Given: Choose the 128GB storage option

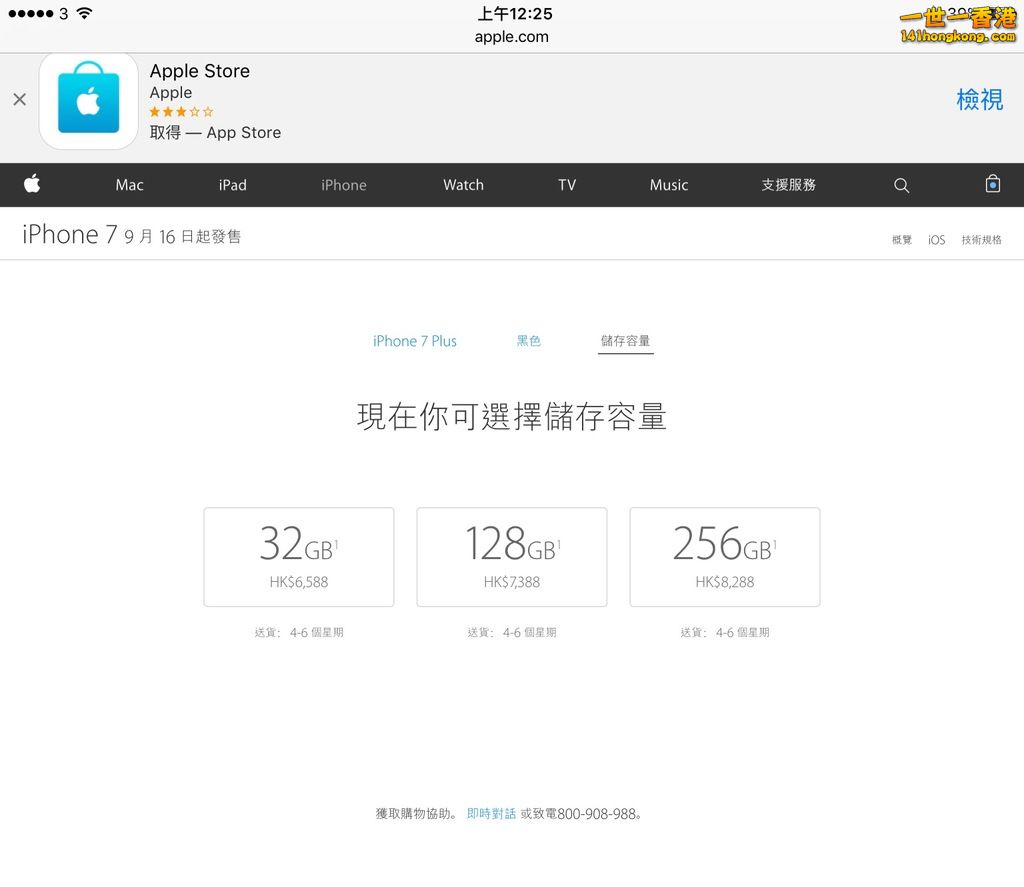Looking at the screenshot, I should [x=511, y=556].
